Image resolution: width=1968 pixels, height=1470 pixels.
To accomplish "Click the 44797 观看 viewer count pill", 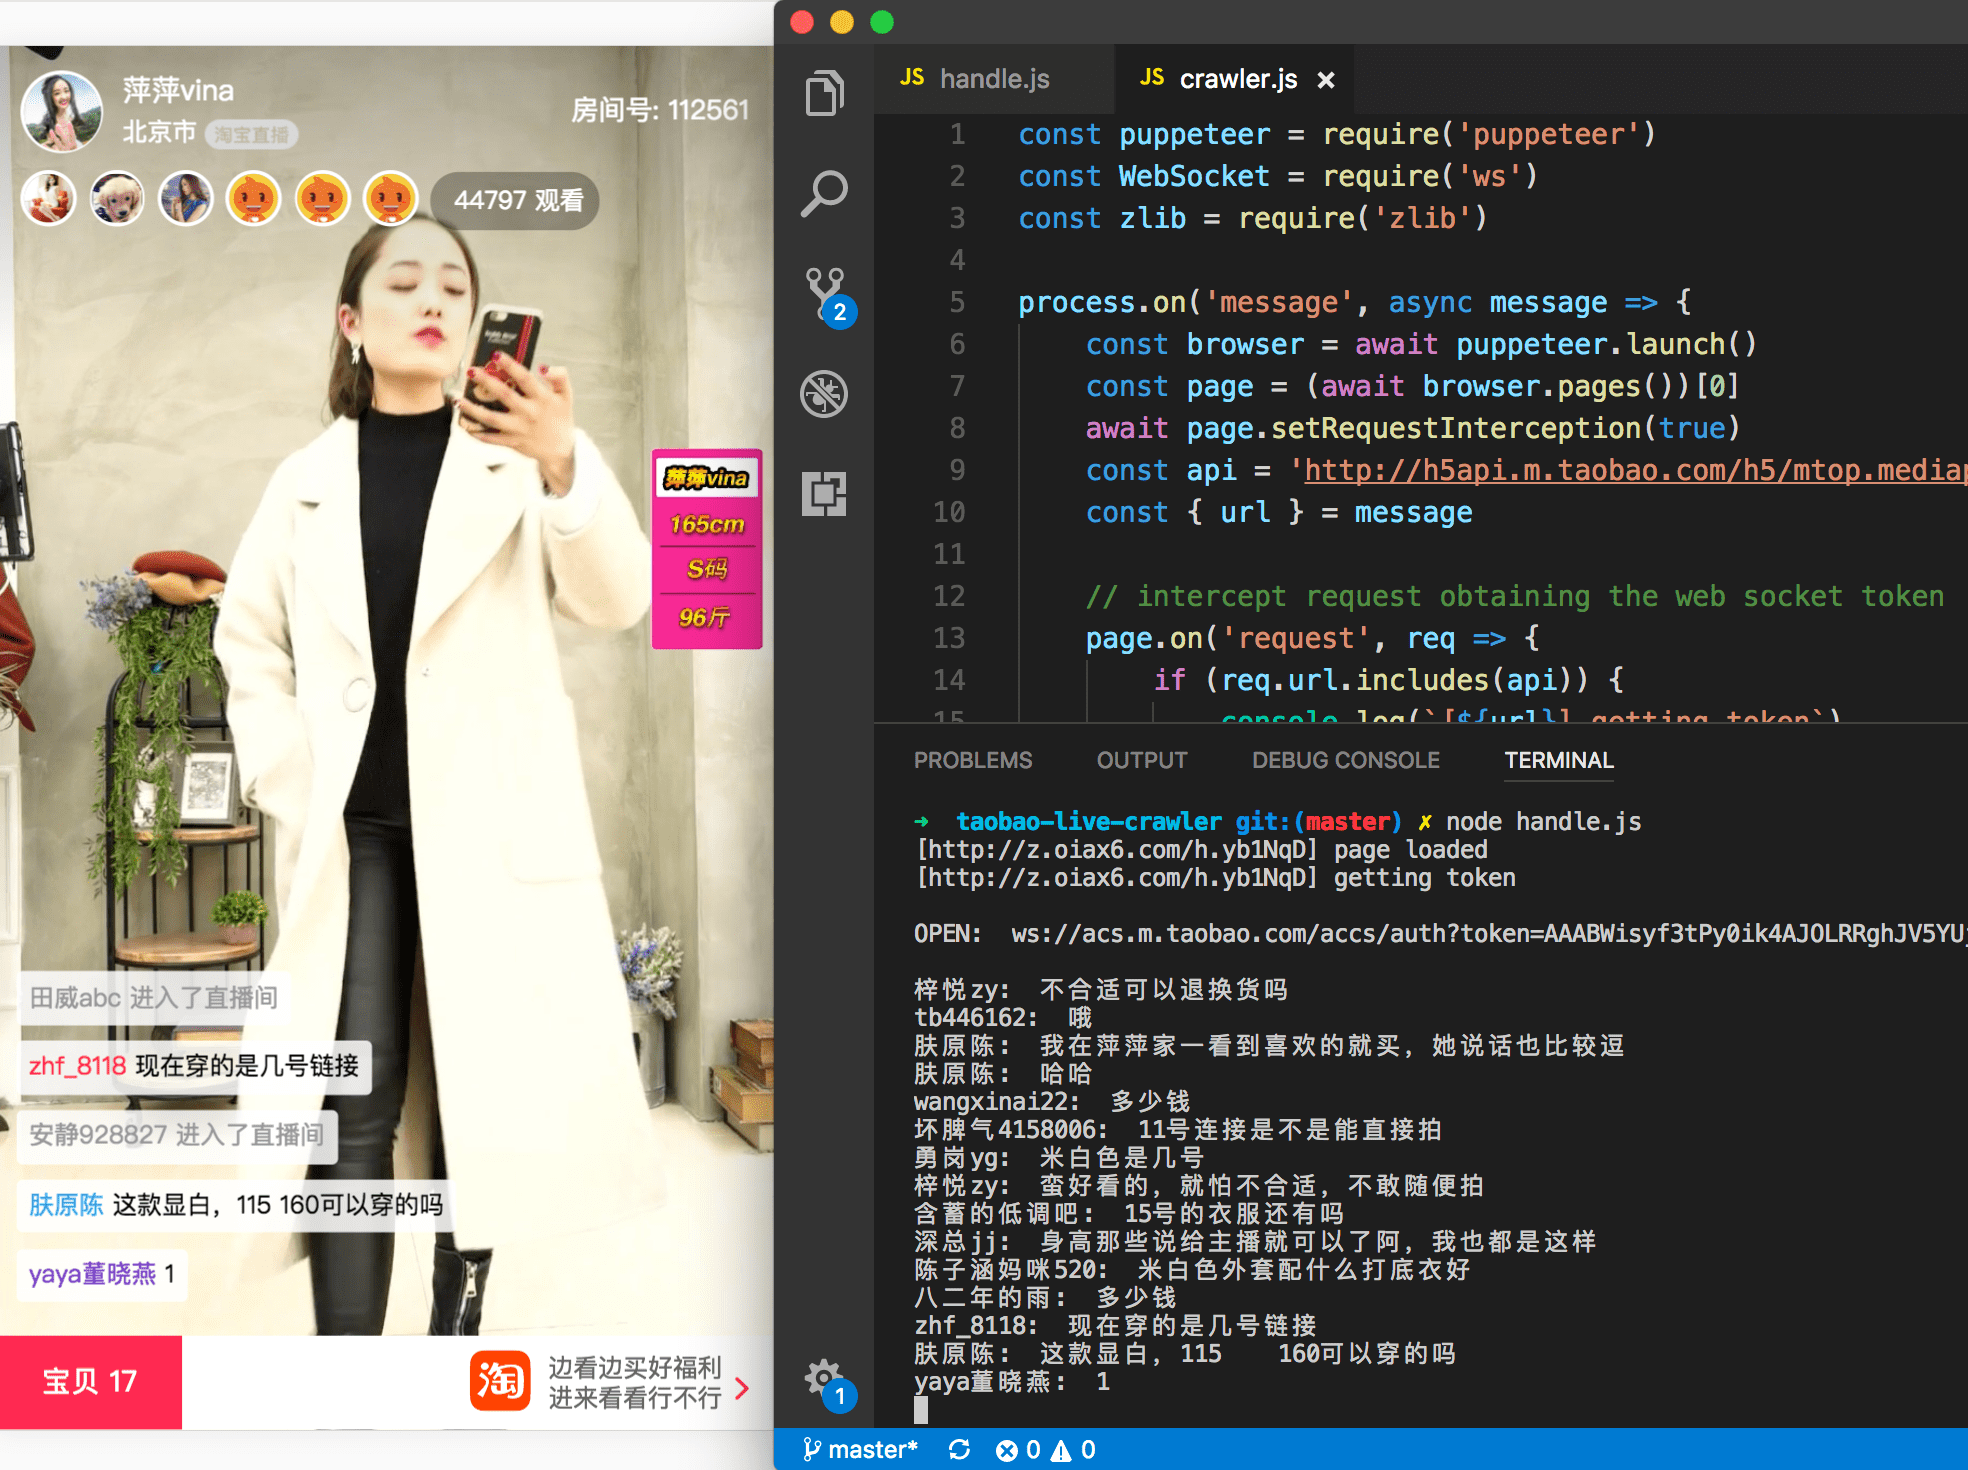I will (x=516, y=200).
